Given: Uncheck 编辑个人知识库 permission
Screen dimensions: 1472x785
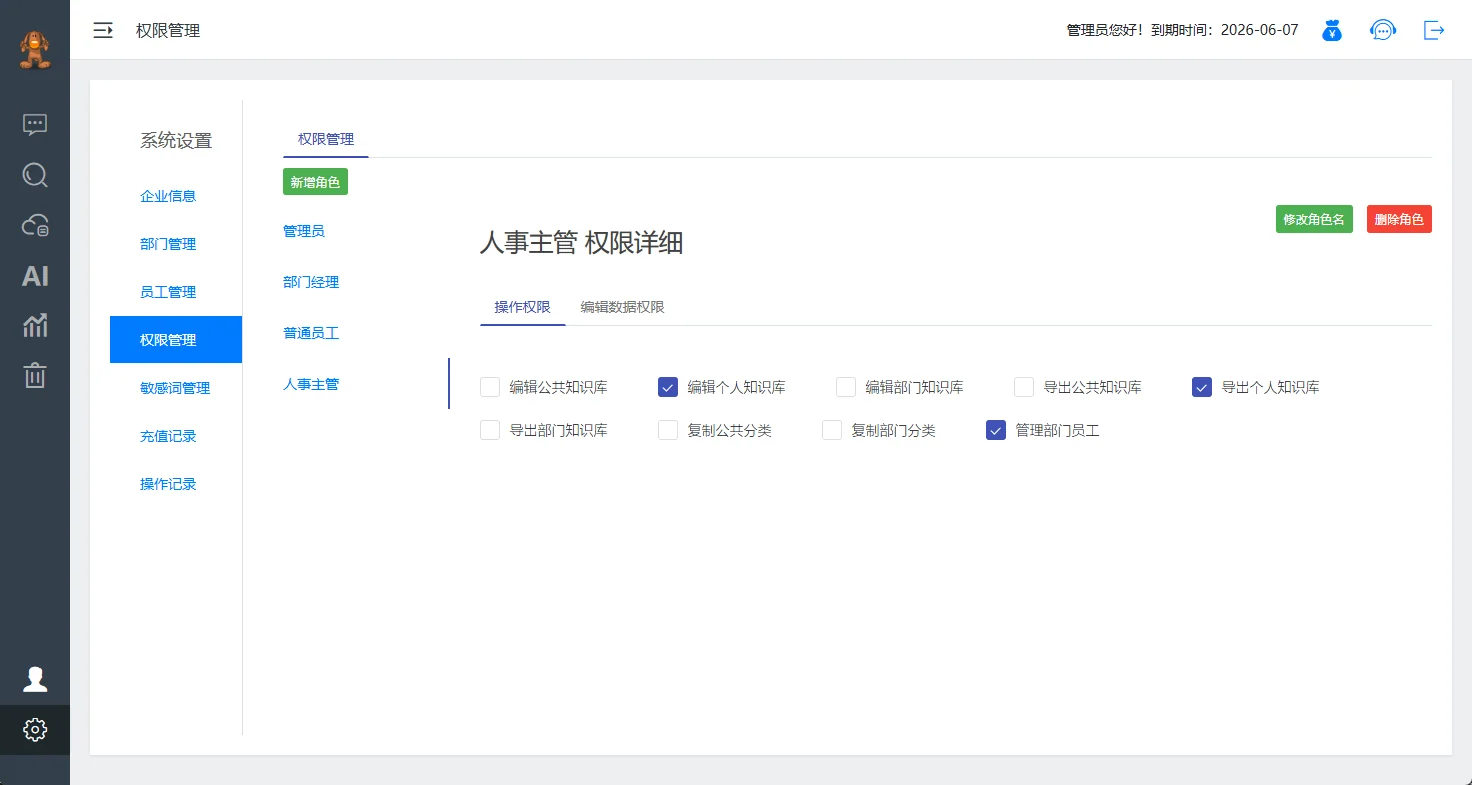Looking at the screenshot, I should [x=668, y=387].
